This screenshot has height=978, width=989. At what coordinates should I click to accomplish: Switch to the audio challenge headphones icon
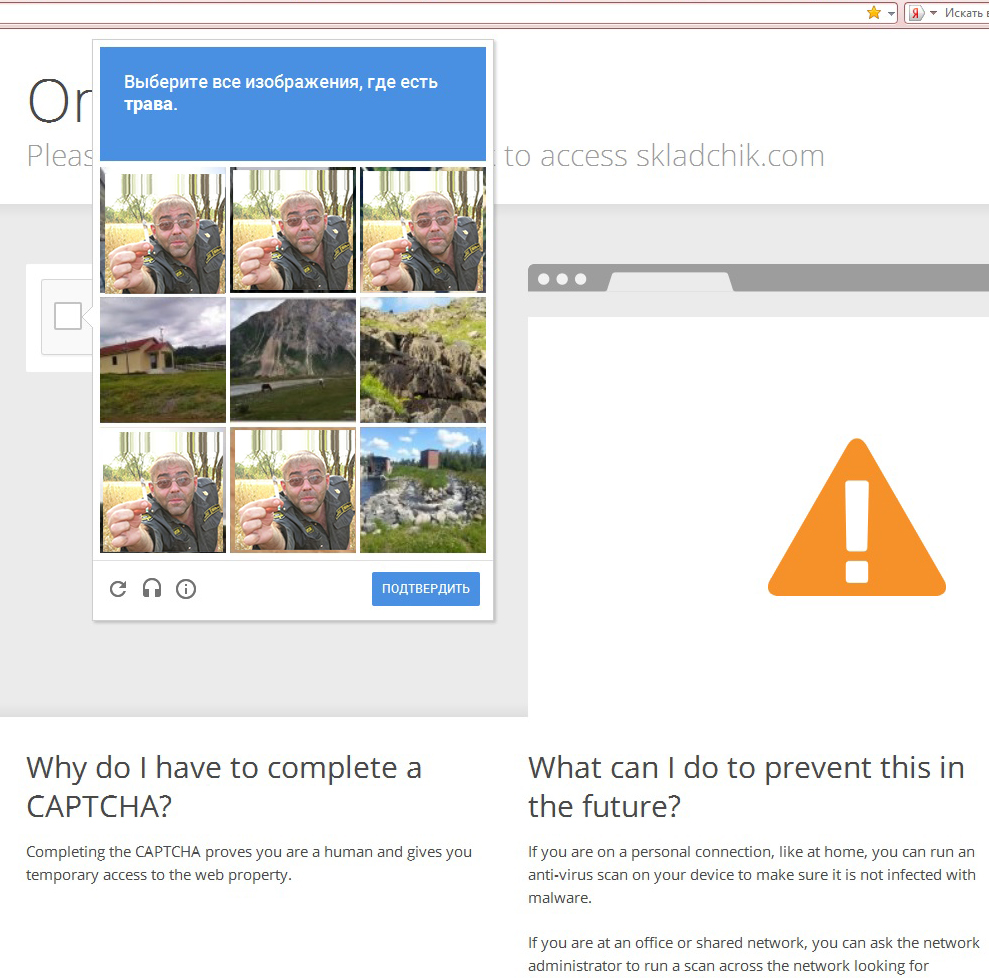(152, 588)
